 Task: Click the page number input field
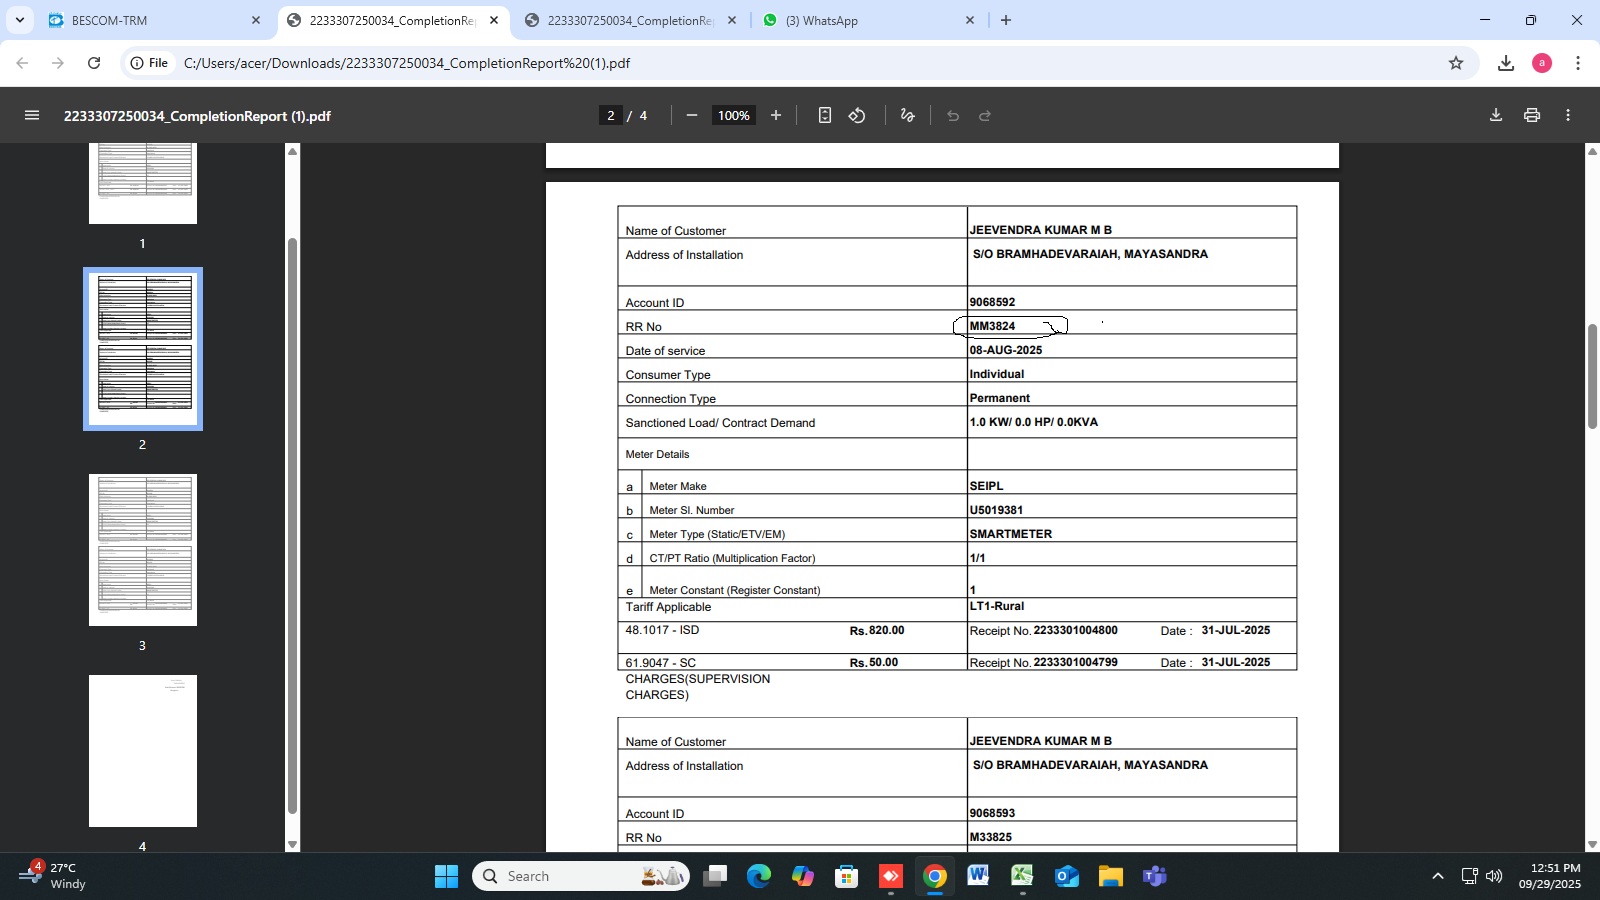click(x=611, y=116)
